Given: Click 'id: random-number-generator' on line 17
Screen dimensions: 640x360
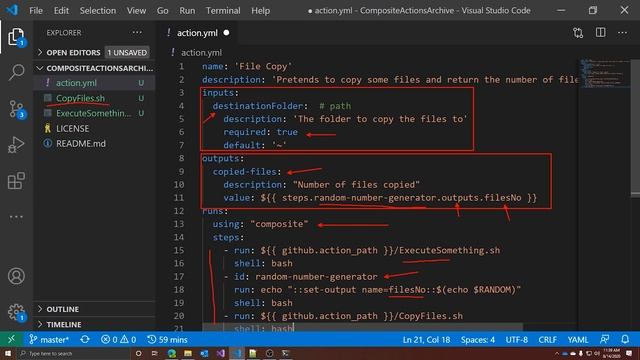Looking at the screenshot, I should pos(306,276).
